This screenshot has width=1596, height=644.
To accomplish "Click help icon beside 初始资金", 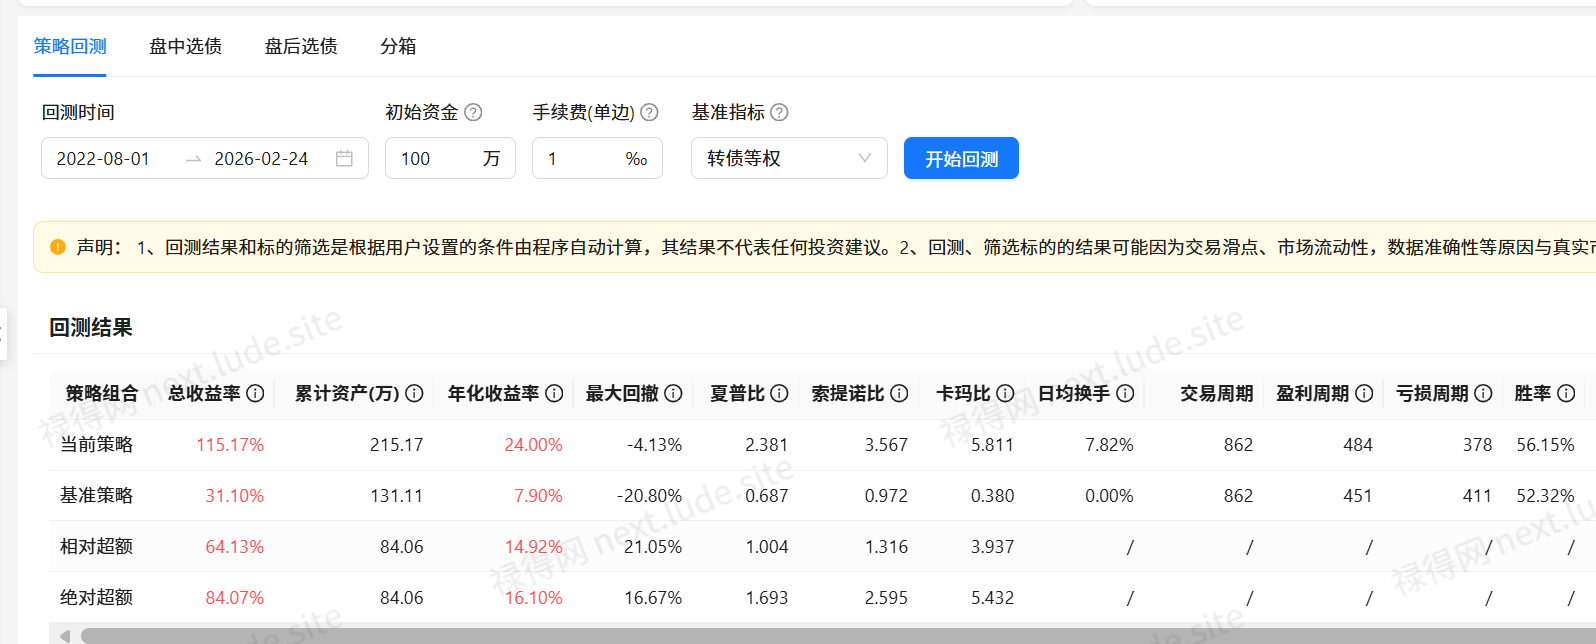I will [474, 113].
